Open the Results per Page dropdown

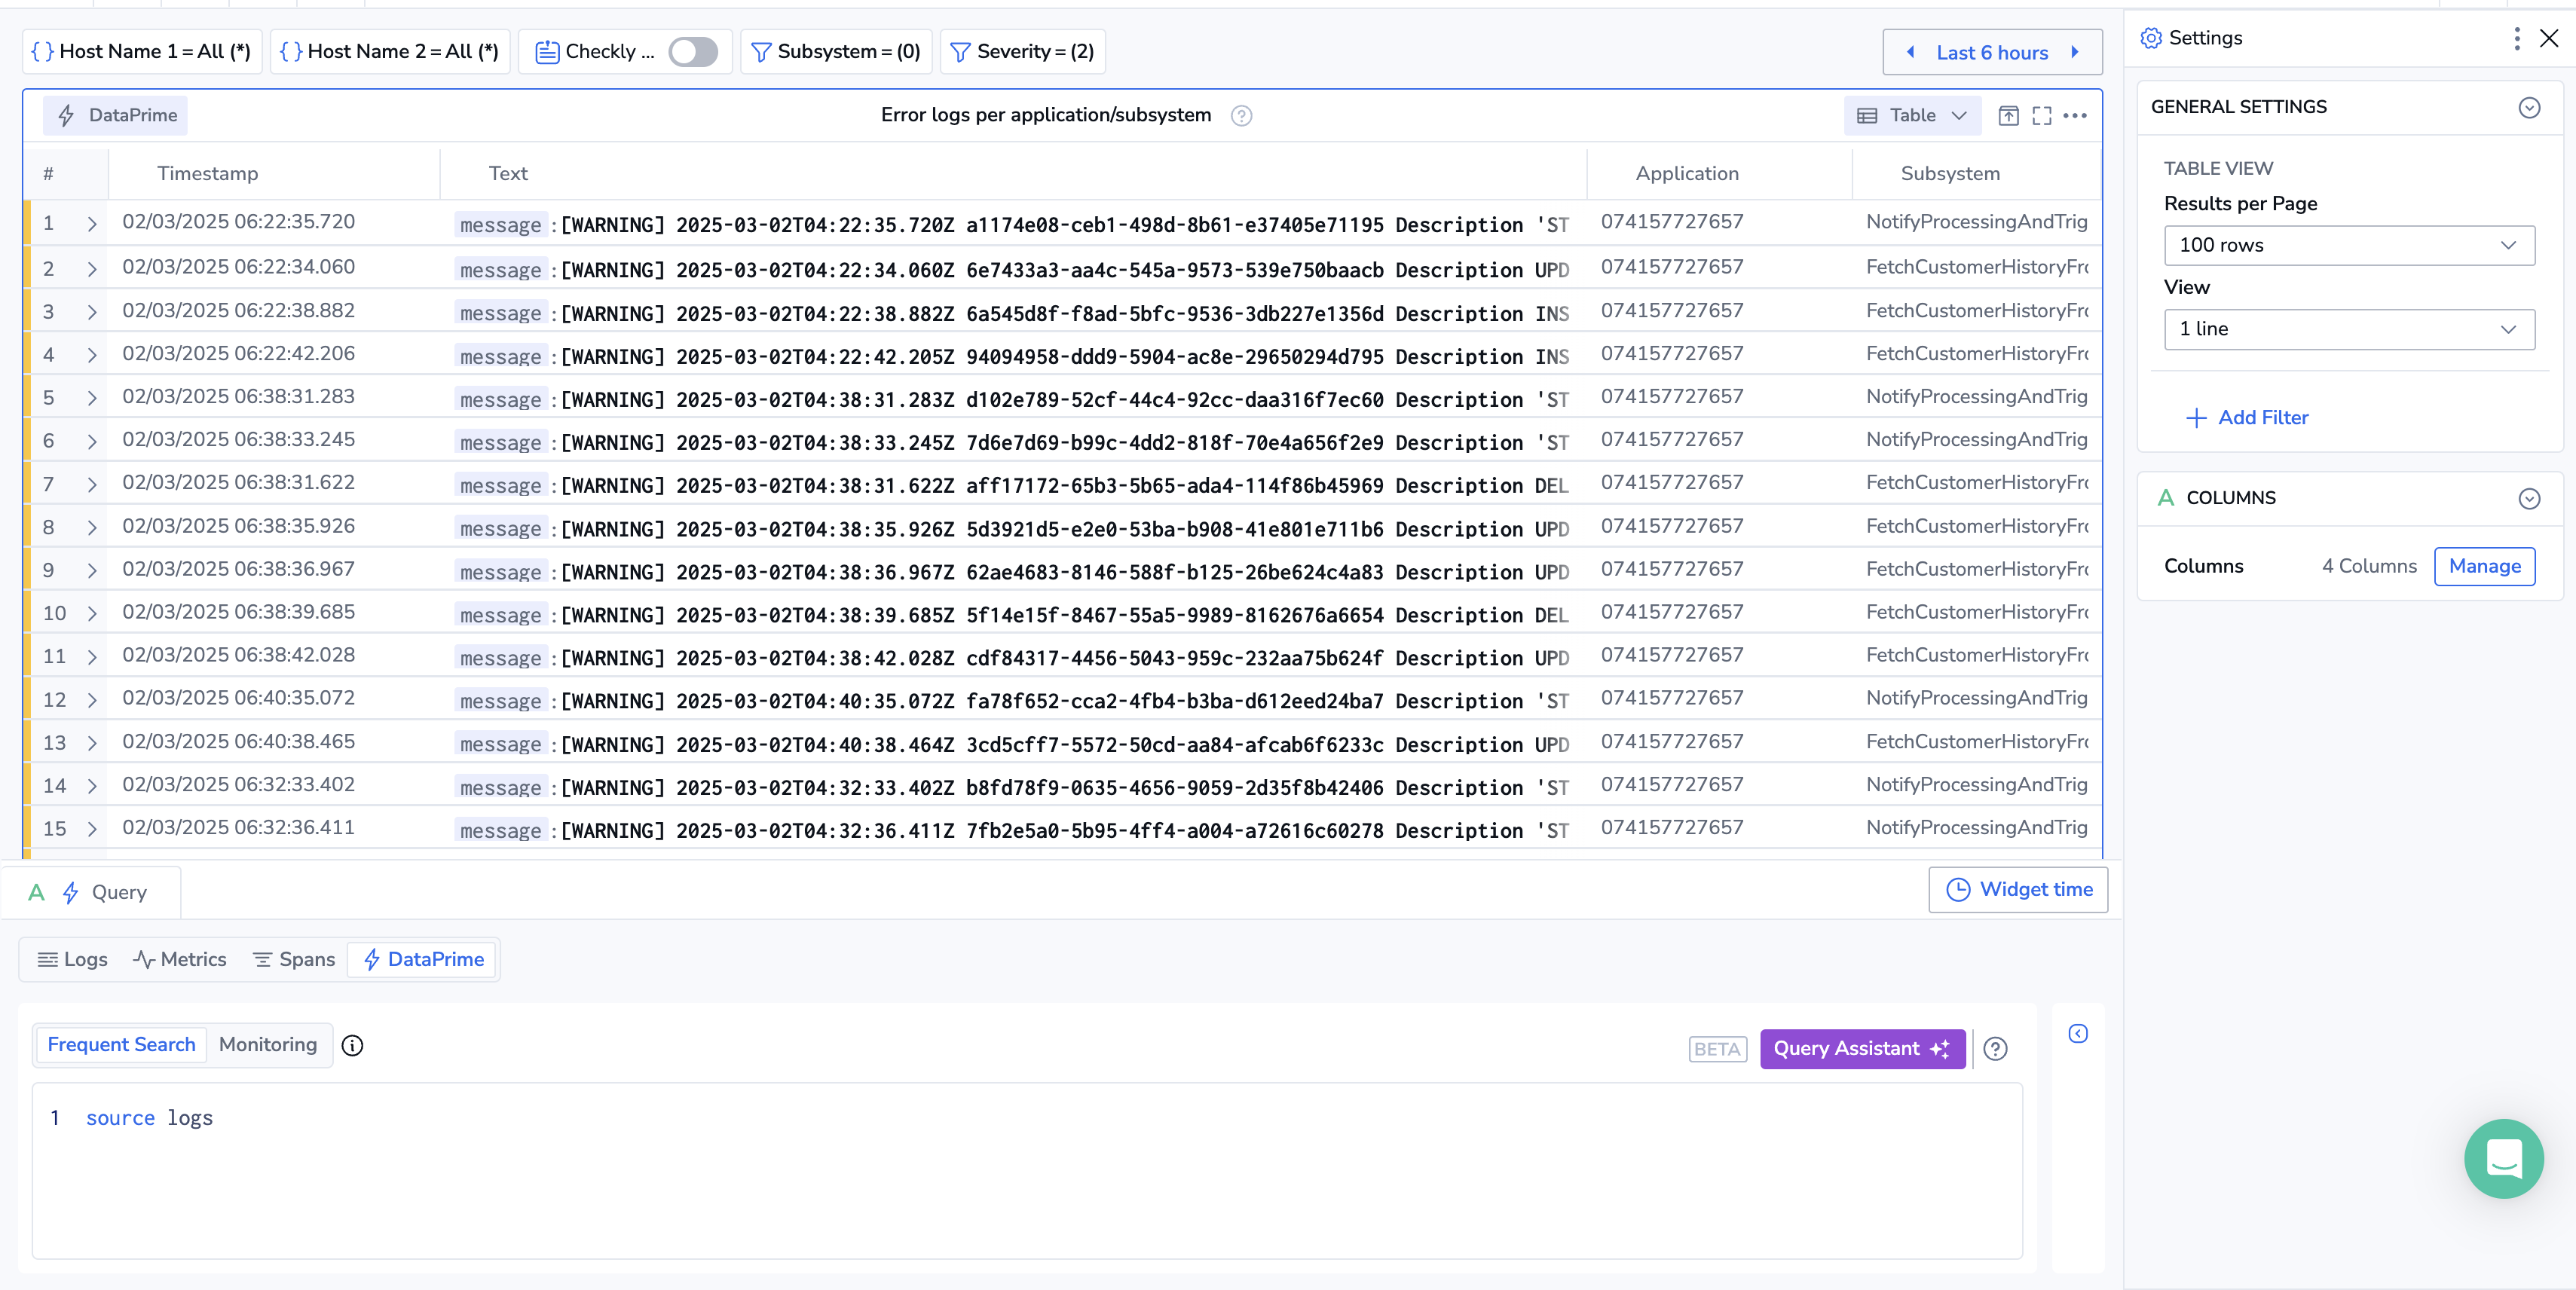tap(2349, 245)
